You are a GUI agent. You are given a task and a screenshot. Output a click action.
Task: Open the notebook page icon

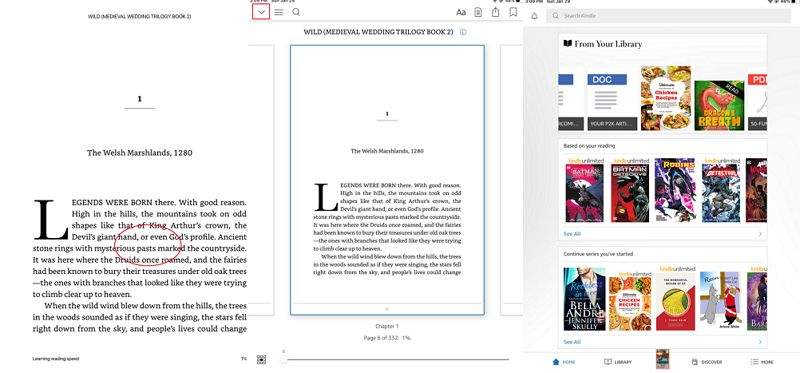click(x=478, y=12)
